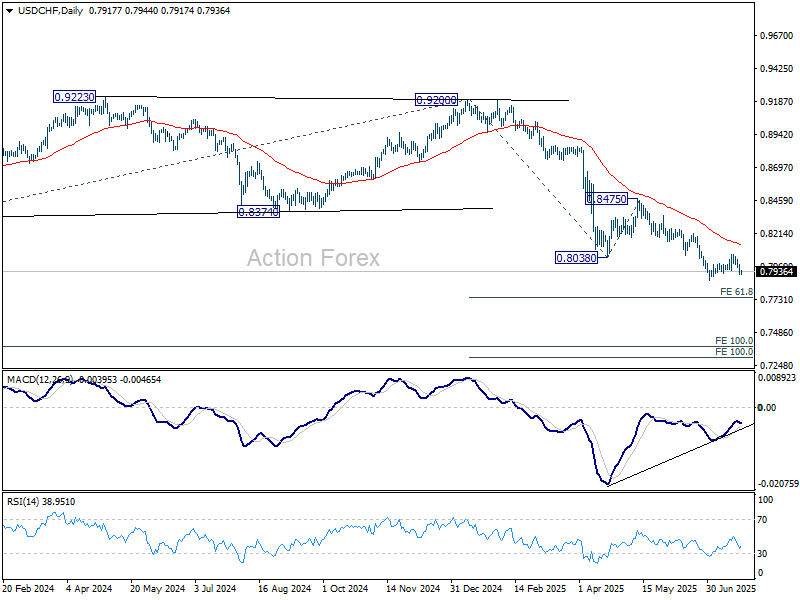Click the FE 61.8 Fibonacci label
The width and height of the screenshot is (800, 600).
coord(736,292)
